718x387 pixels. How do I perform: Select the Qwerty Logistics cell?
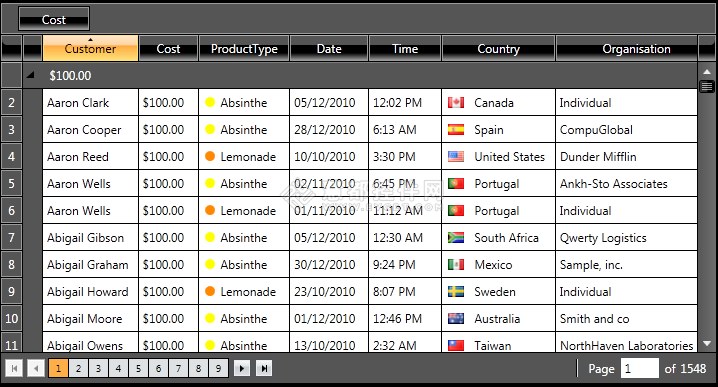pos(626,238)
